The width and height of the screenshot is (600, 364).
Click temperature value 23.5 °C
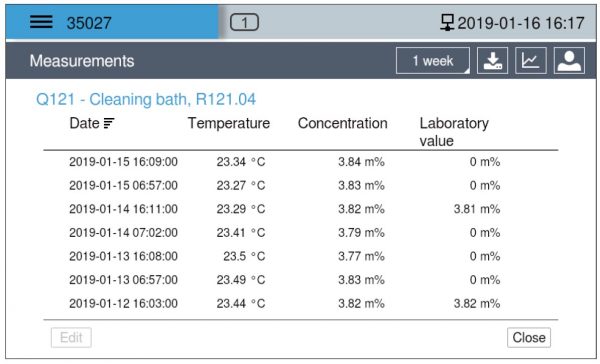pyautogui.click(x=244, y=256)
